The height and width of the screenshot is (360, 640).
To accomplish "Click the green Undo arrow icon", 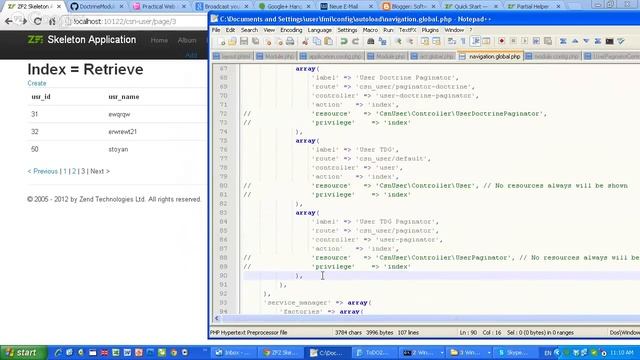I will 344,41.
